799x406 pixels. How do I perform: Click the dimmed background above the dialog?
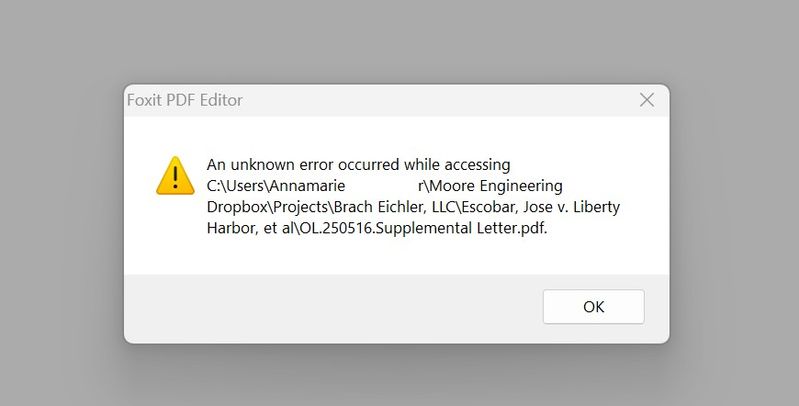(x=400, y=40)
